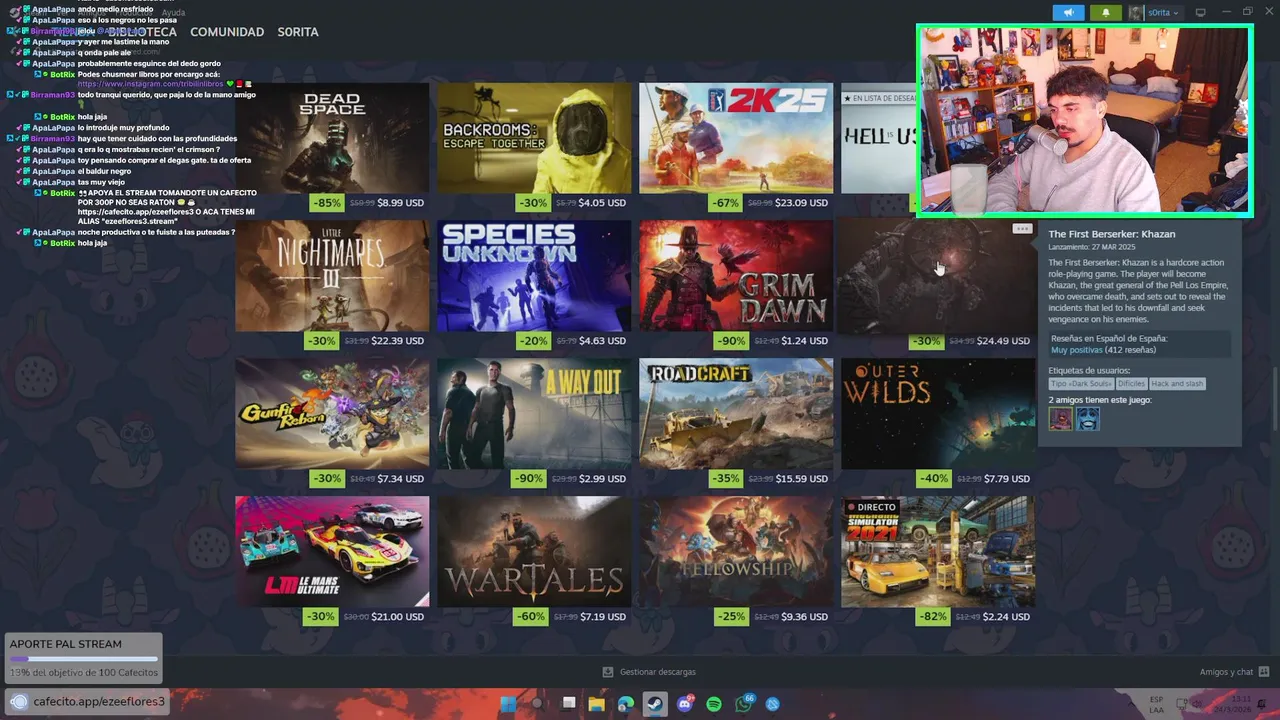This screenshot has height=720, width=1280.
Task: Click the downloads icon beside Gestionar descargas
Action: point(607,672)
